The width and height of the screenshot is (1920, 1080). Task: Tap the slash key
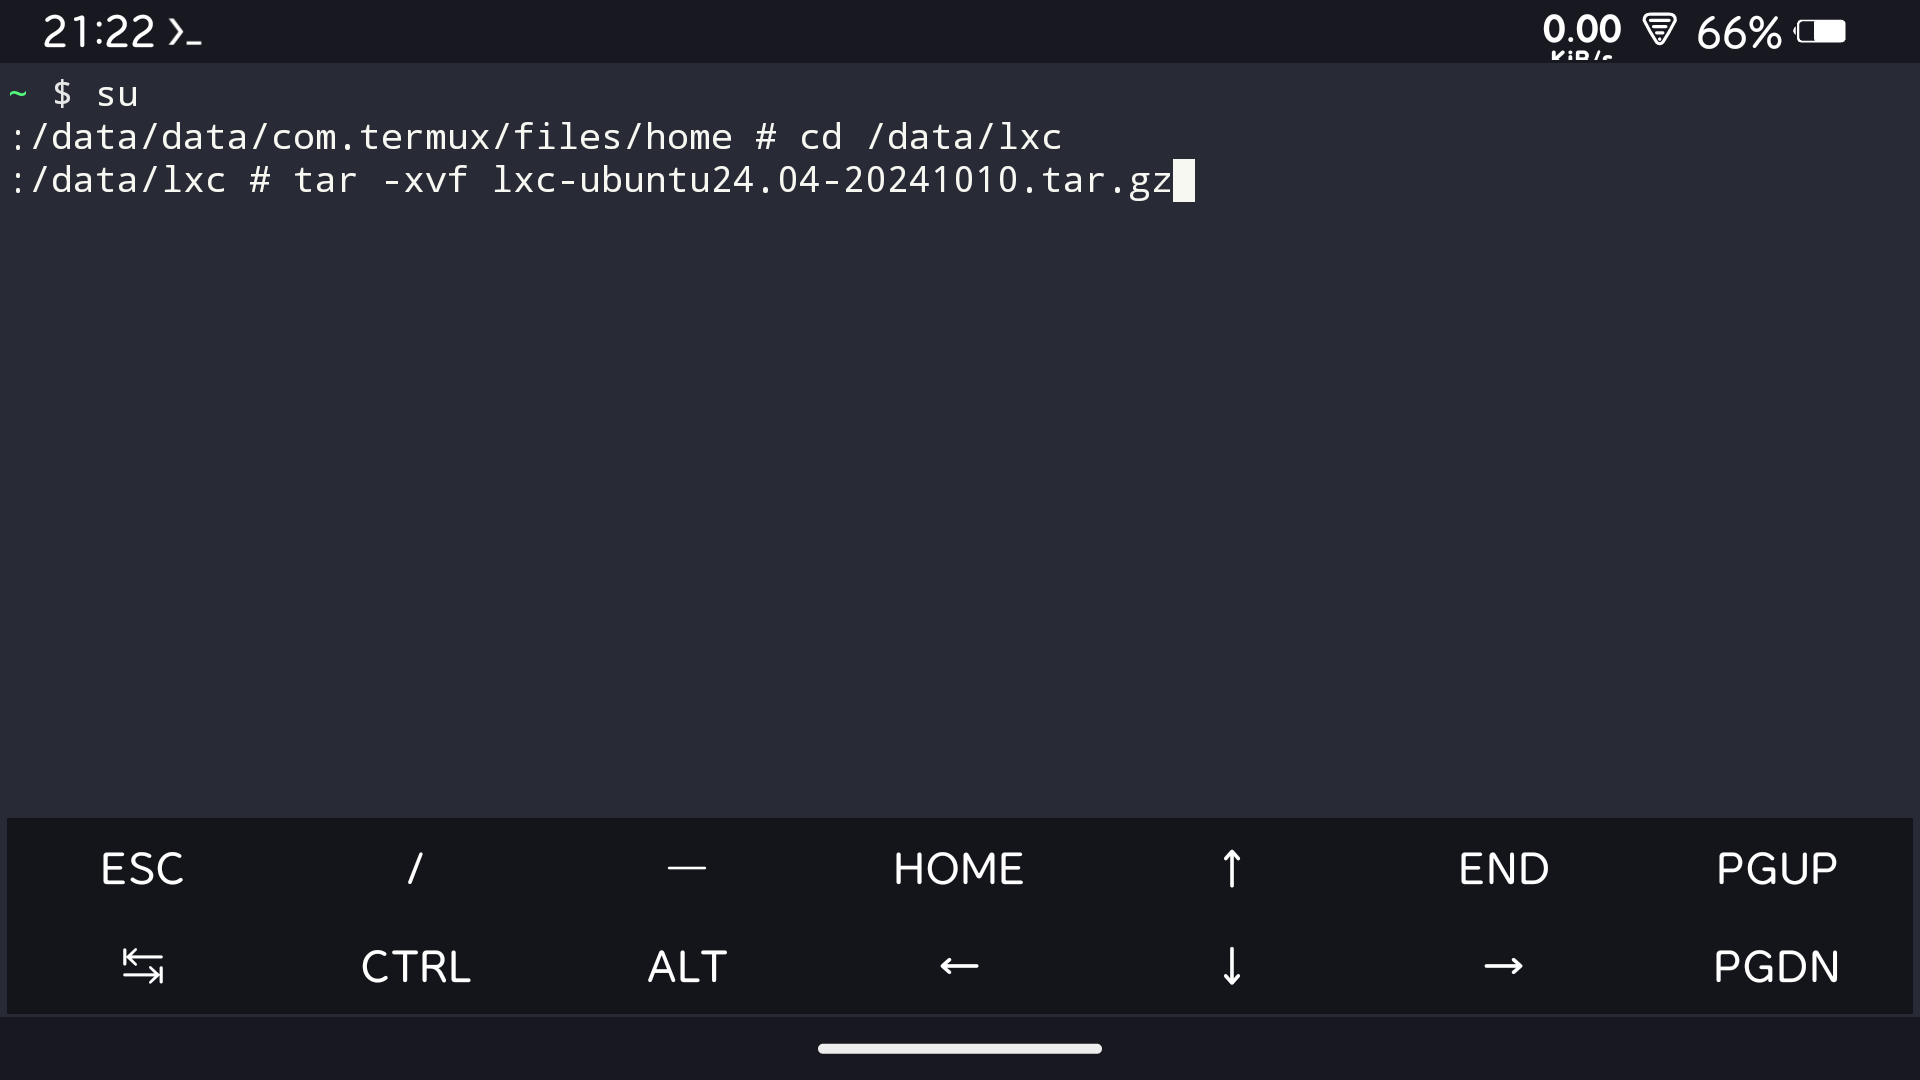tap(415, 868)
